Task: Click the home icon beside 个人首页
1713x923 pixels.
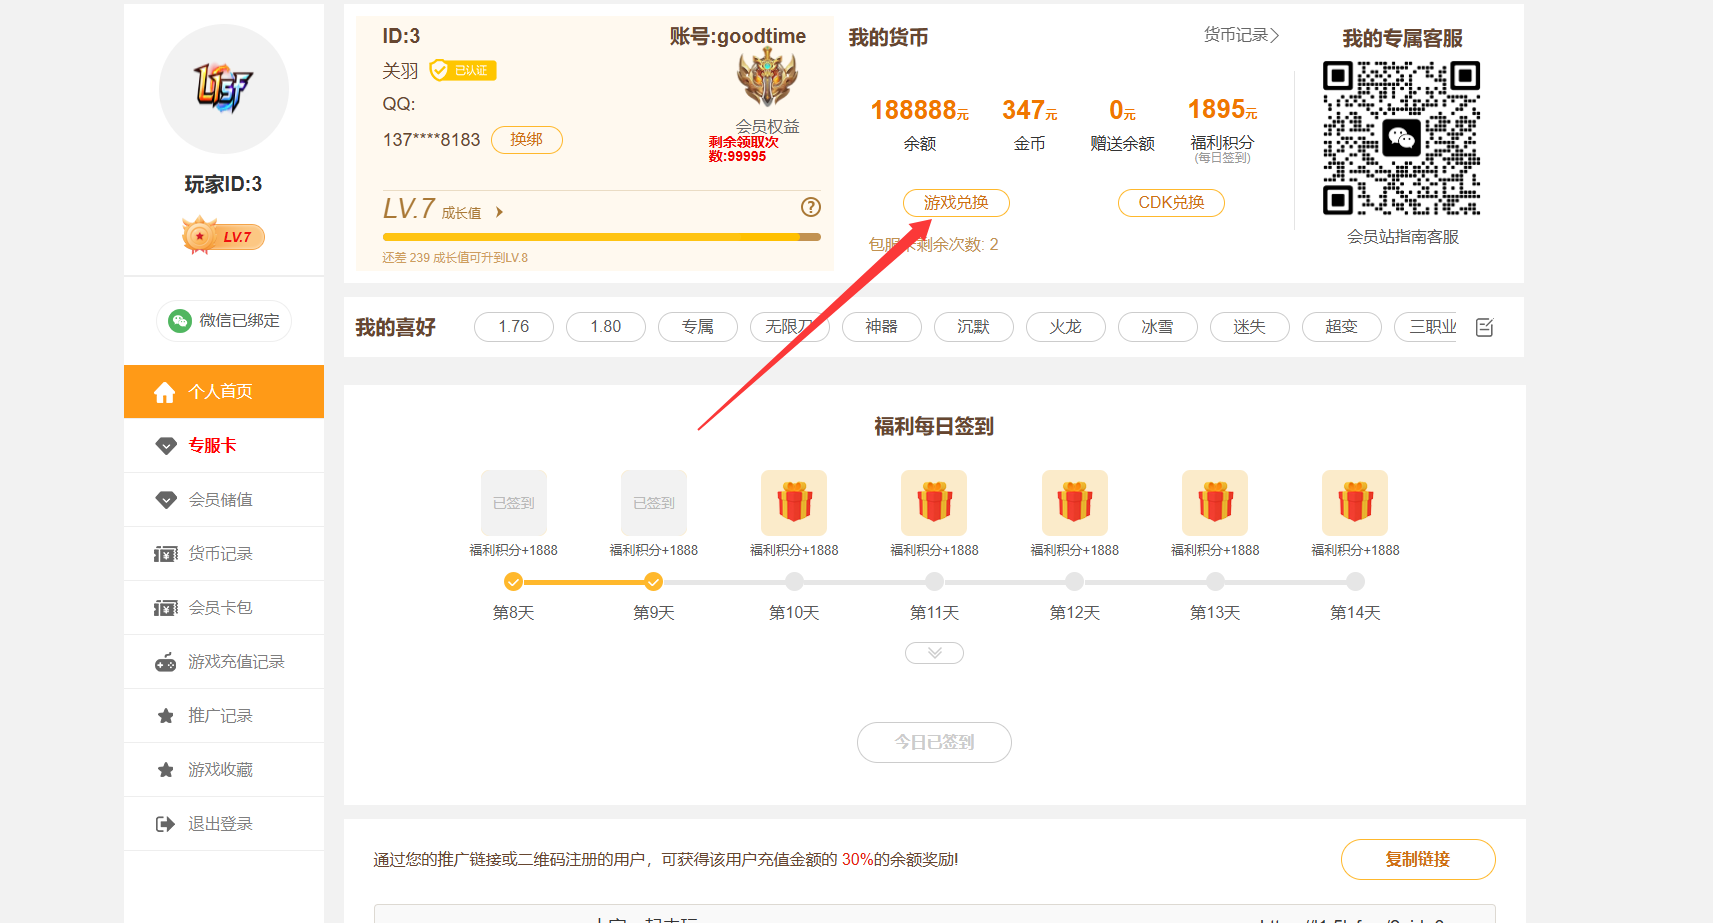Action: click(x=165, y=392)
